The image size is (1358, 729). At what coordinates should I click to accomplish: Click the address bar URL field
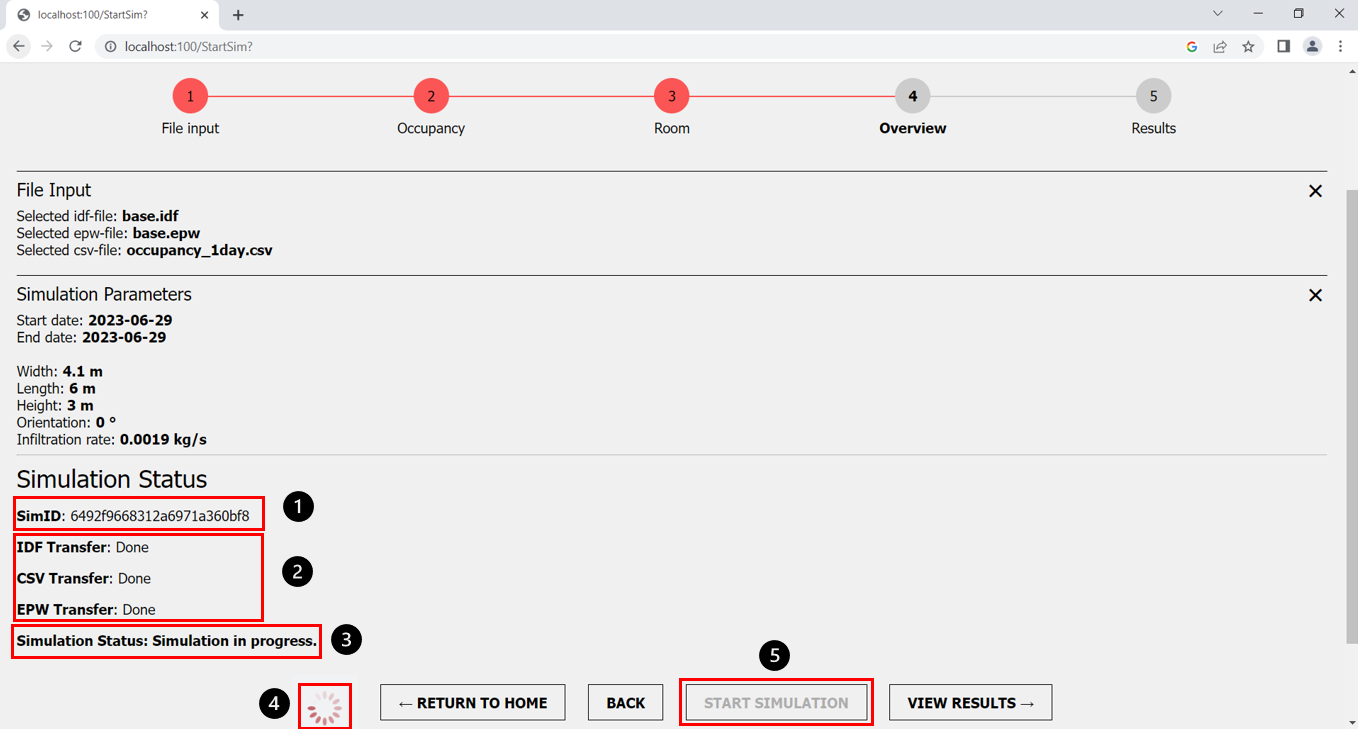pos(600,46)
